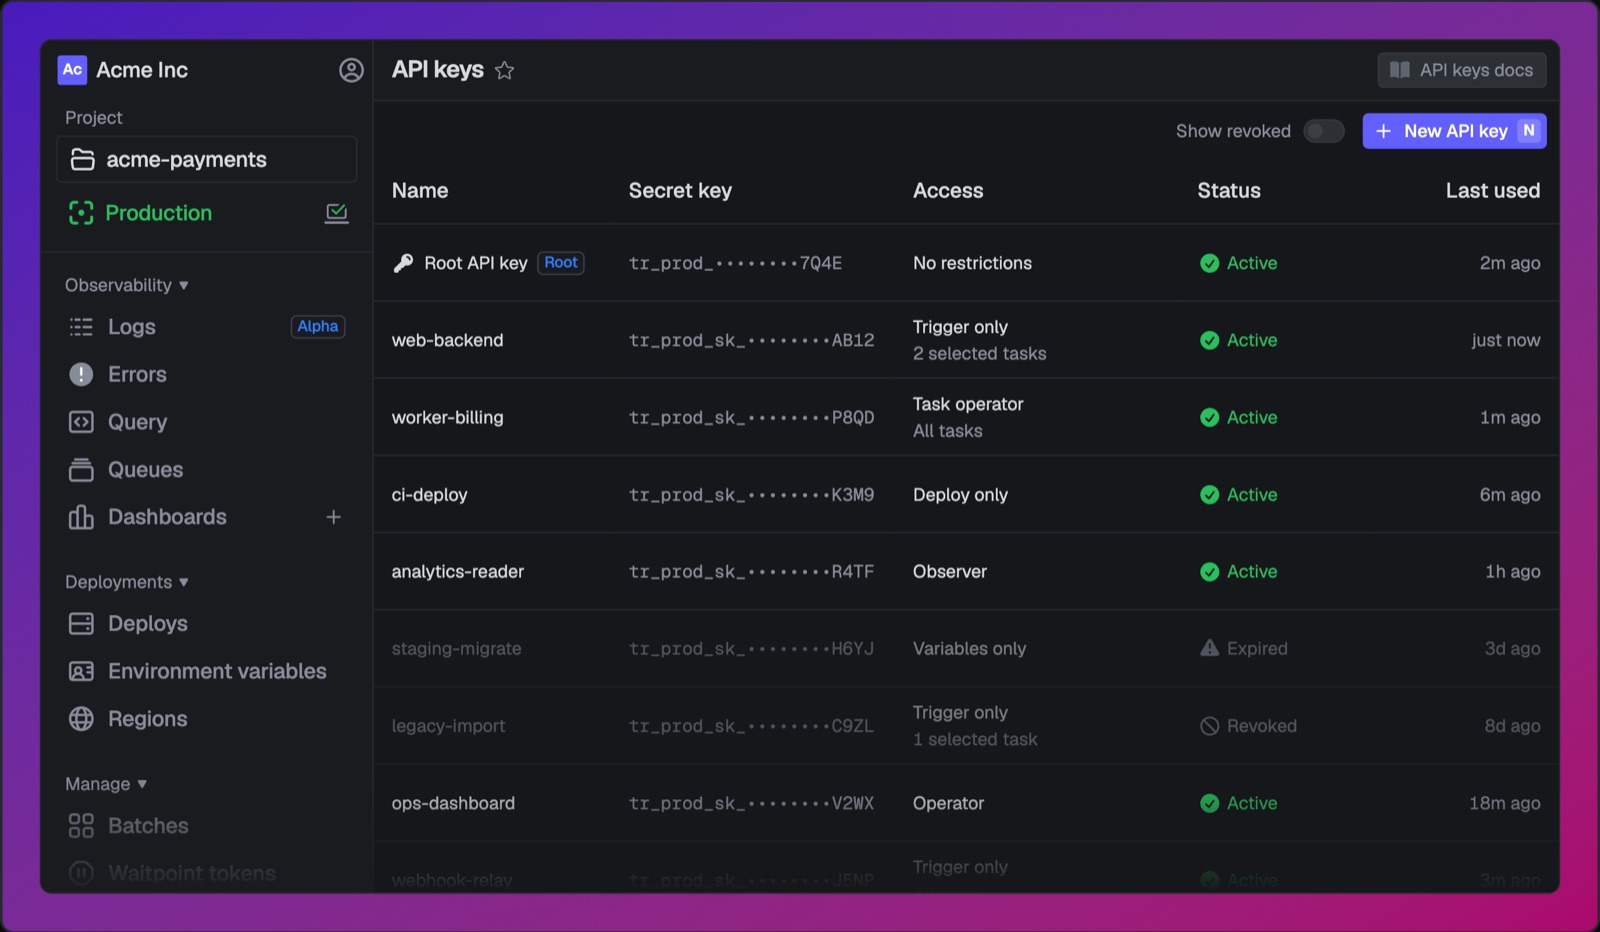1600x932 pixels.
Task: Click the Dashboards chart icon
Action: click(x=81, y=517)
